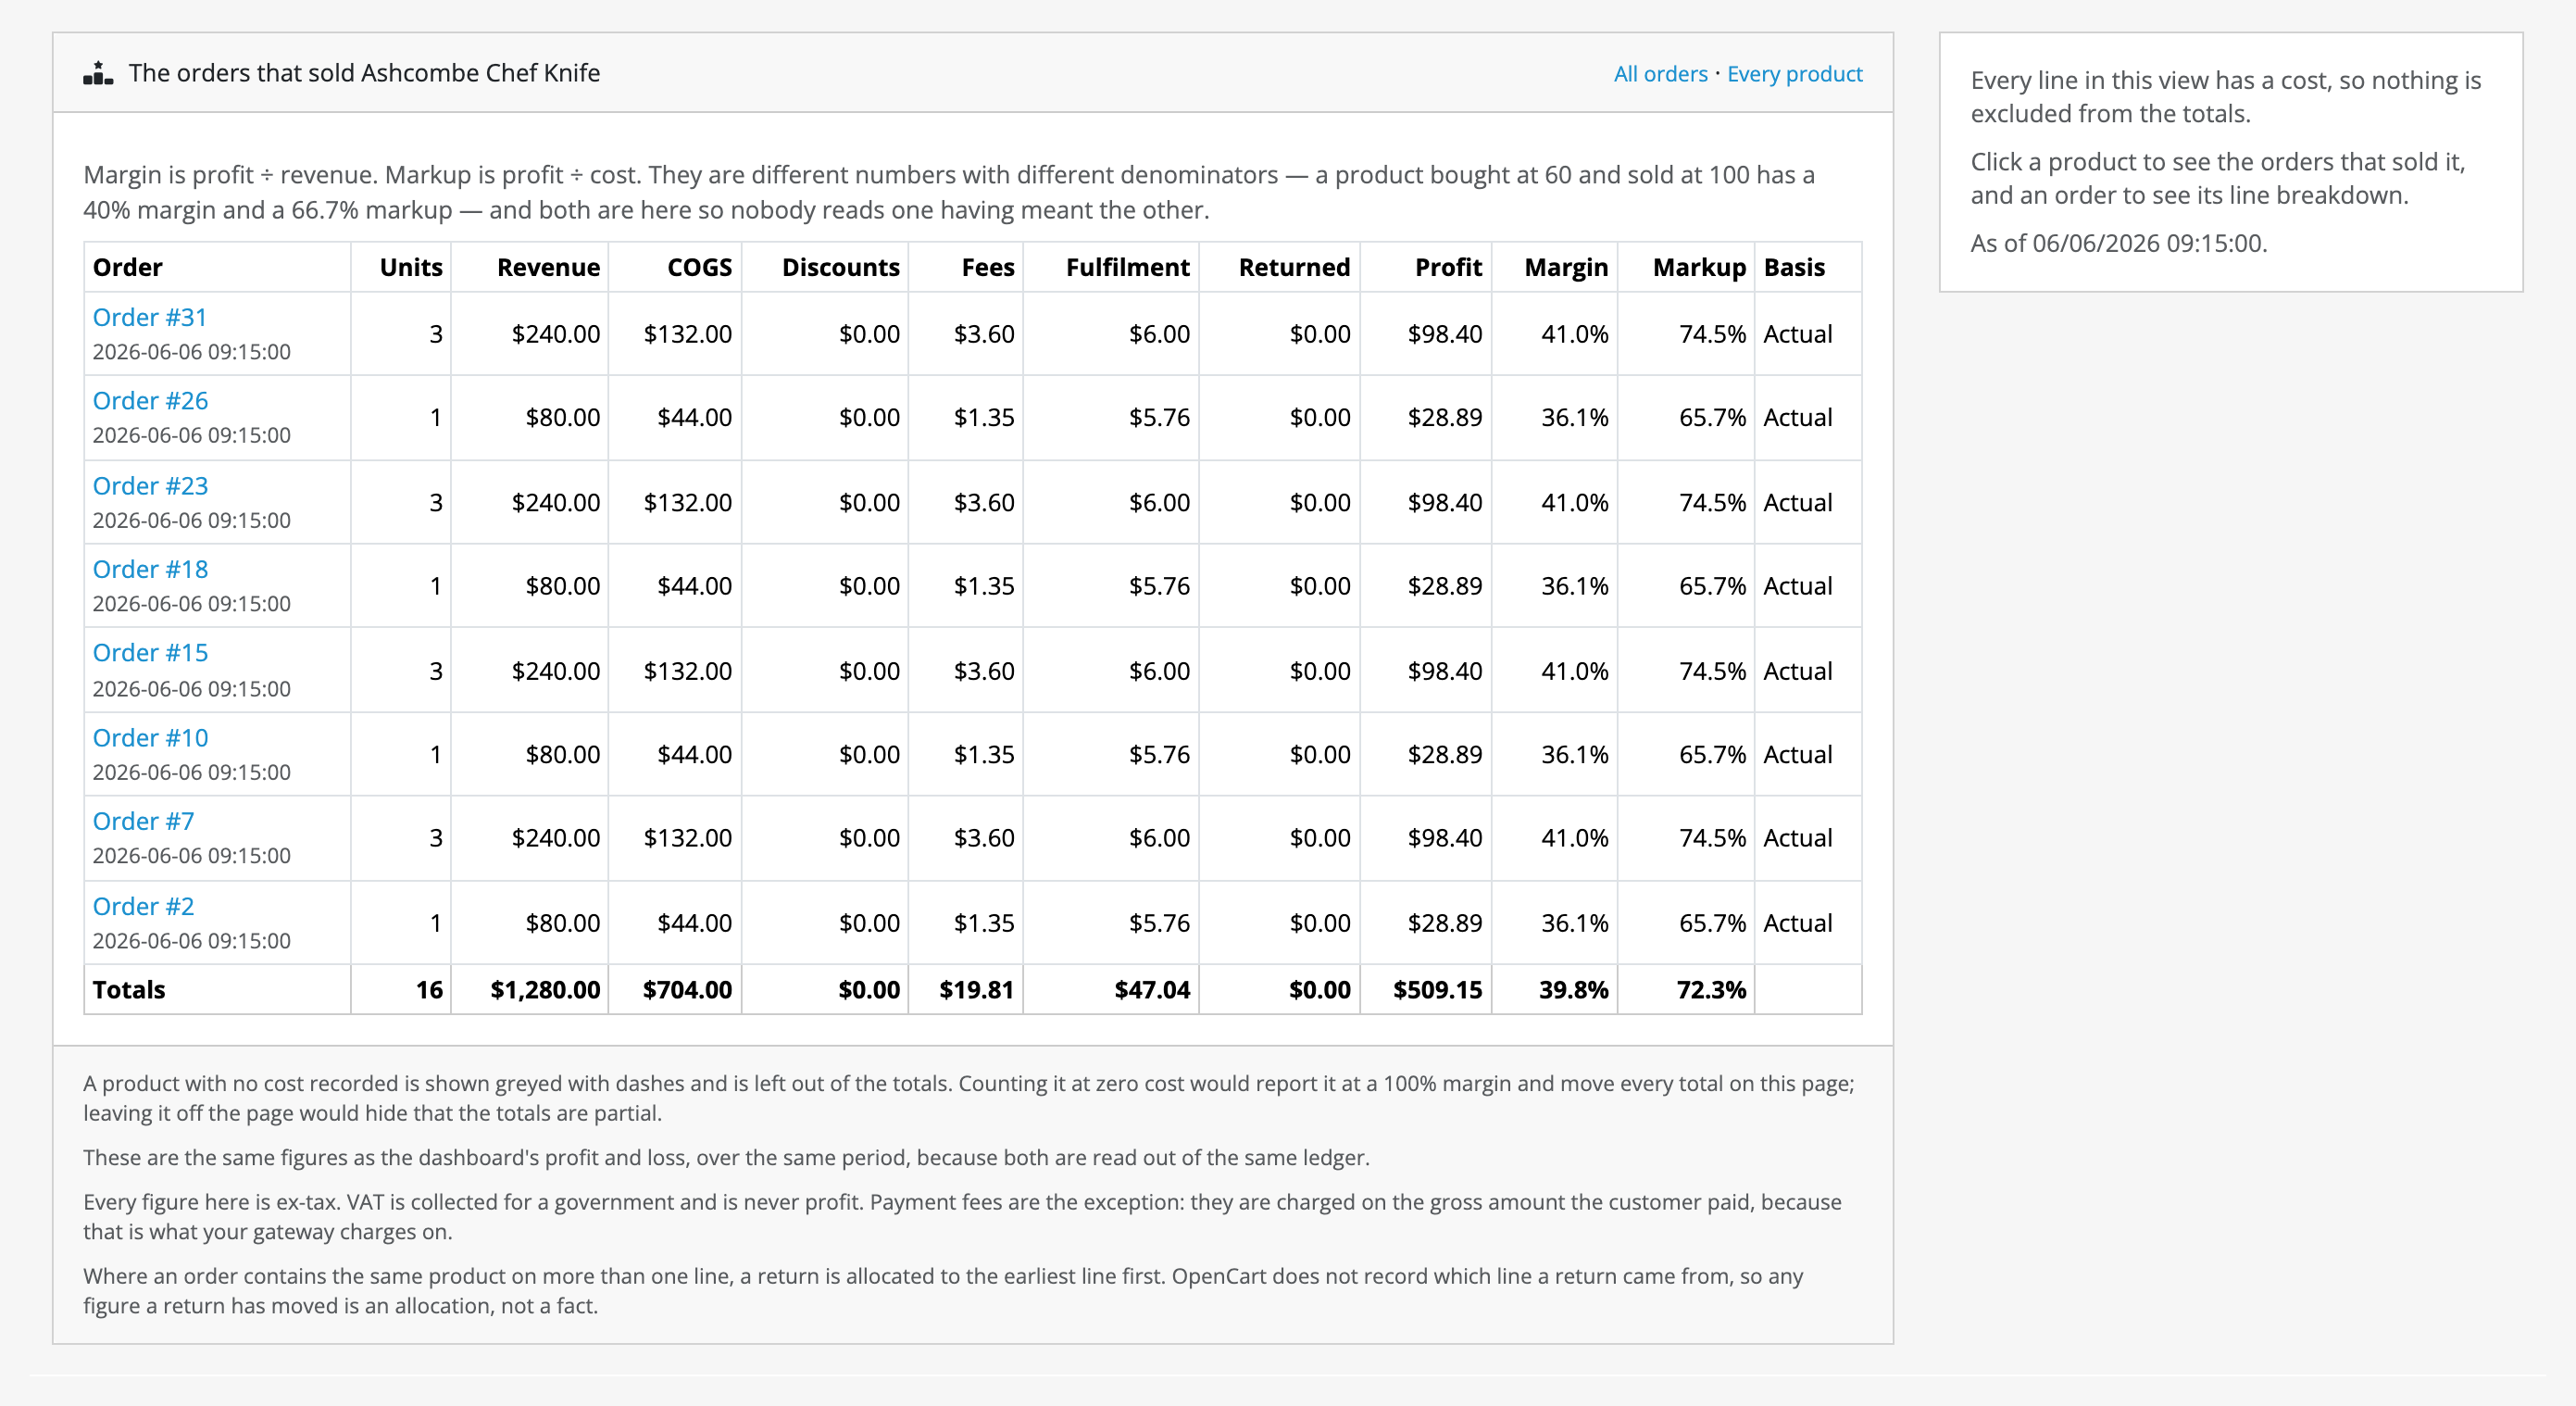Select Order #31 Basis Actual
The width and height of the screenshot is (2576, 1406).
[x=1797, y=334]
